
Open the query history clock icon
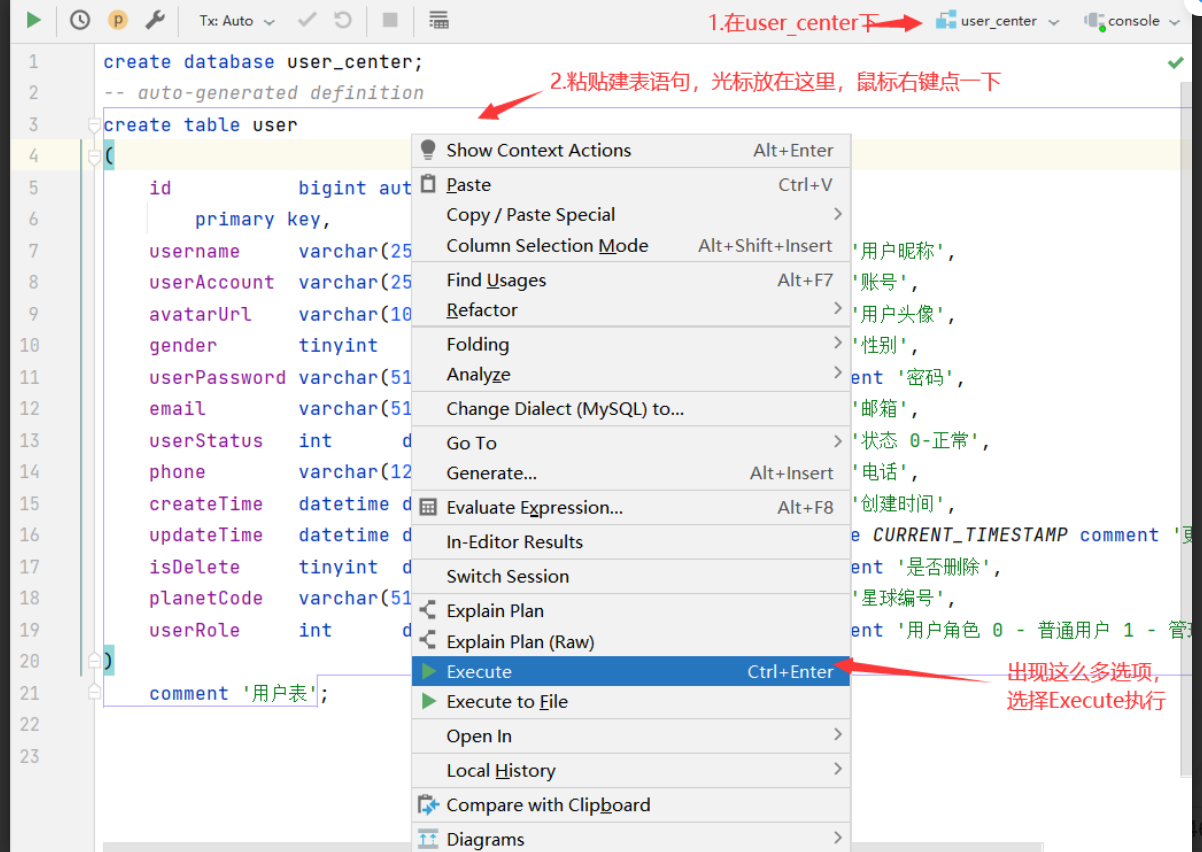(x=80, y=20)
